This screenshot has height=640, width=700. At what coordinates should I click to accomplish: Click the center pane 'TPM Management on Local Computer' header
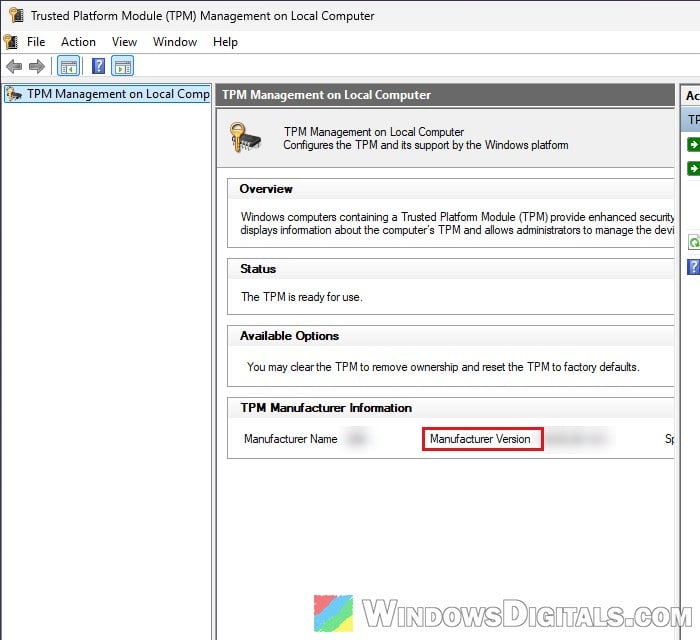coord(445,95)
